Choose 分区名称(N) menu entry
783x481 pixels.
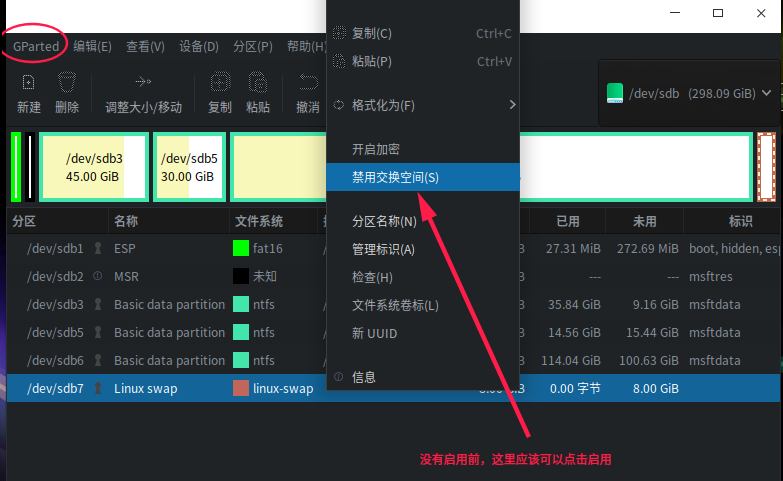tap(423, 221)
